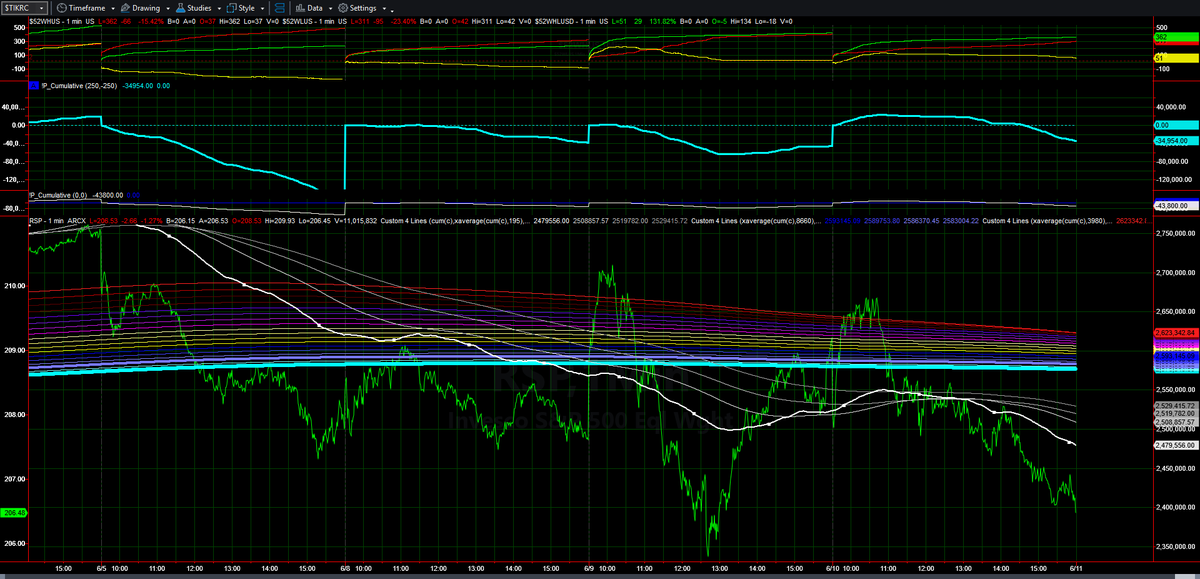1200x579 pixels.
Task: Click the 6/5 date marker on time axis
Action: click(102, 568)
